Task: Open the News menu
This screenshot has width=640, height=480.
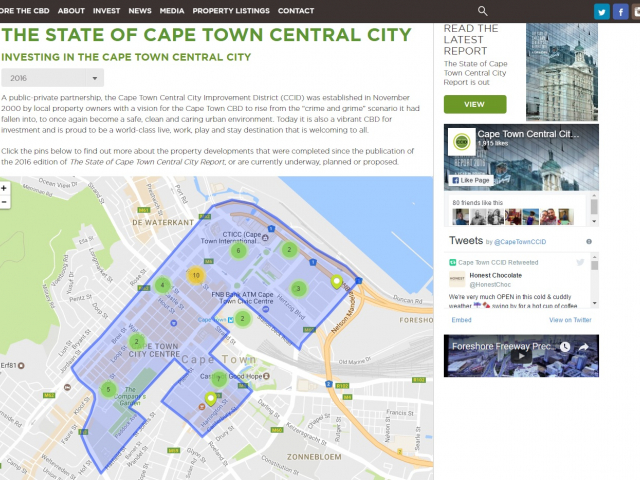Action: click(140, 11)
